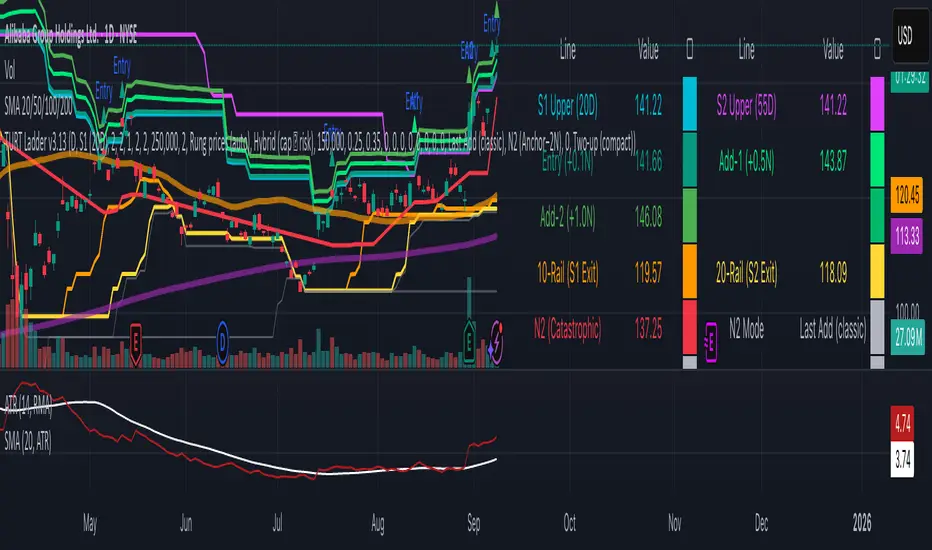Click the 20-Rail (S2 Exit) table cell
This screenshot has height=550, width=932.
746,273
